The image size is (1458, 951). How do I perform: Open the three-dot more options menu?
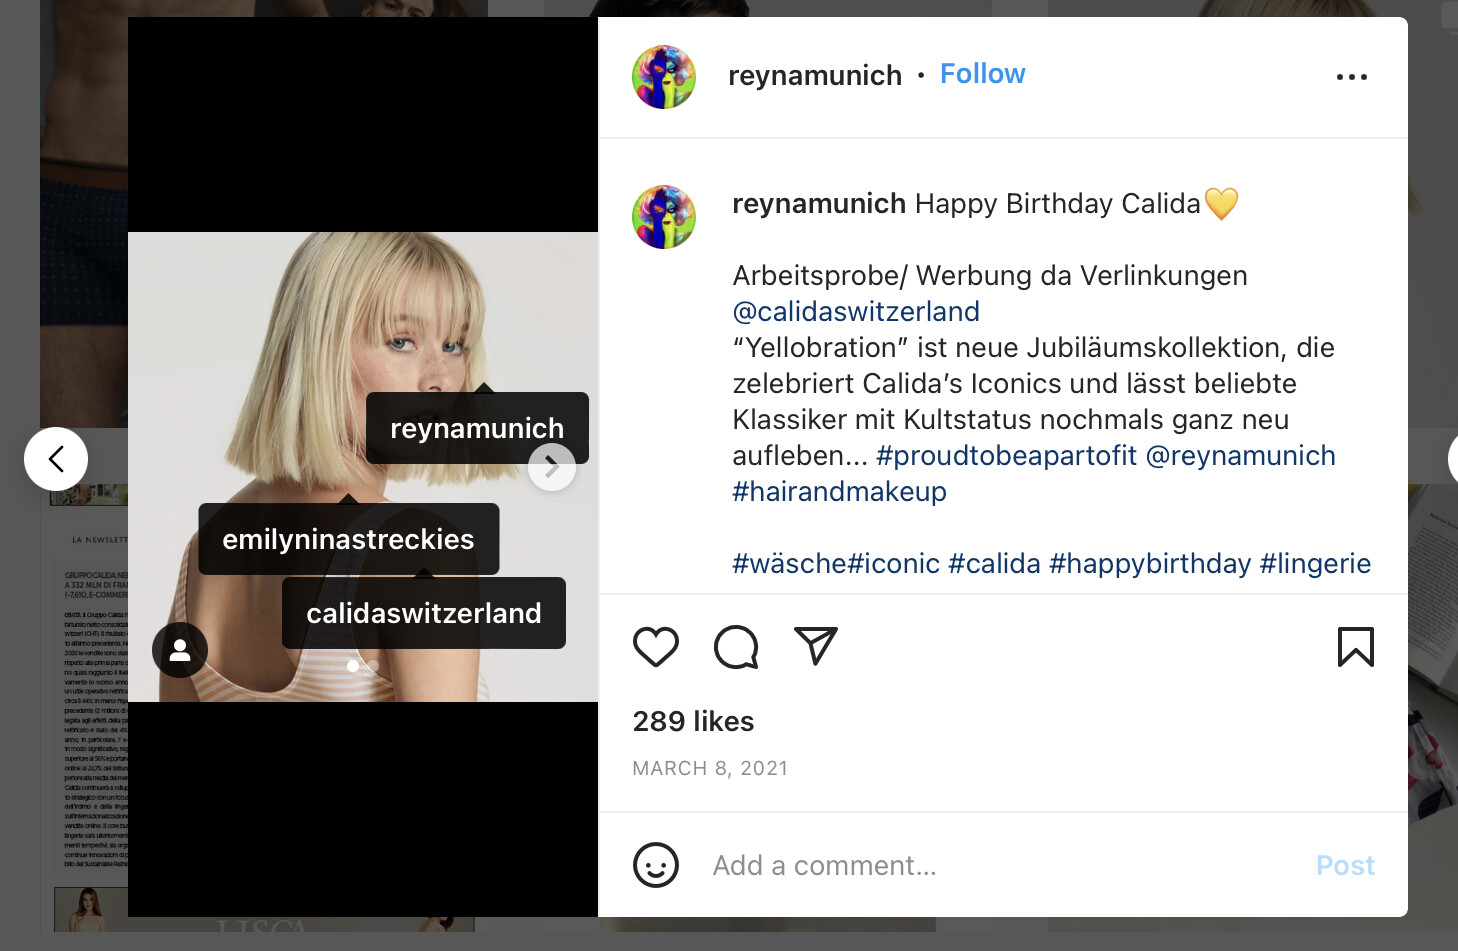pos(1352,77)
